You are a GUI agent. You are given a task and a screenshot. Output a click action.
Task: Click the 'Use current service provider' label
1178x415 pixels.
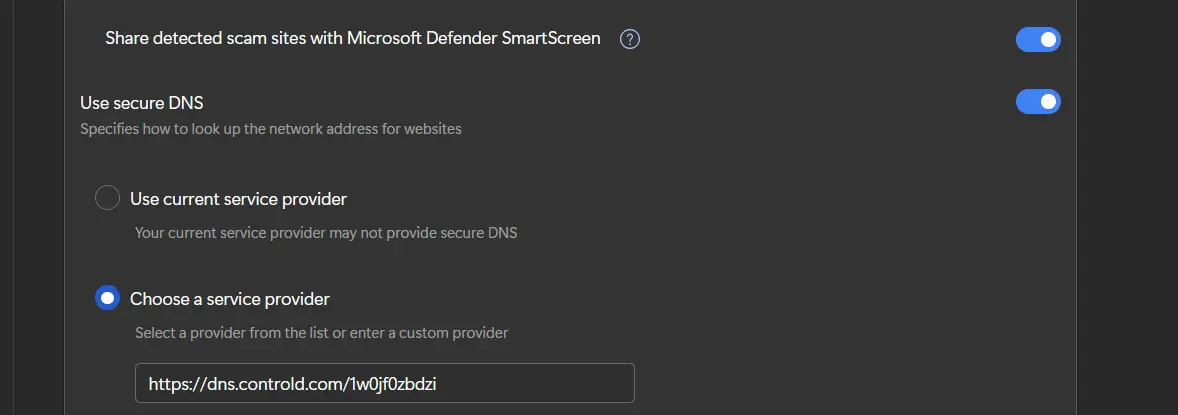click(238, 199)
